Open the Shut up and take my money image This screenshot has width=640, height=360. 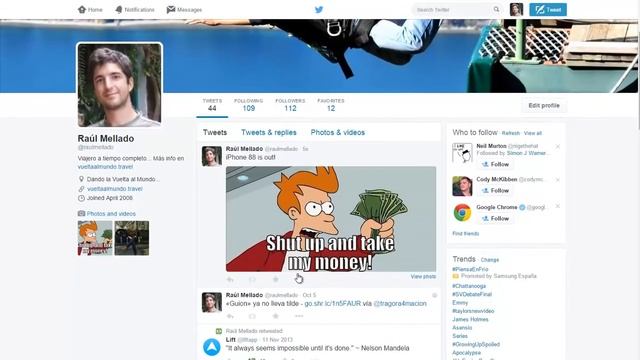click(331, 219)
